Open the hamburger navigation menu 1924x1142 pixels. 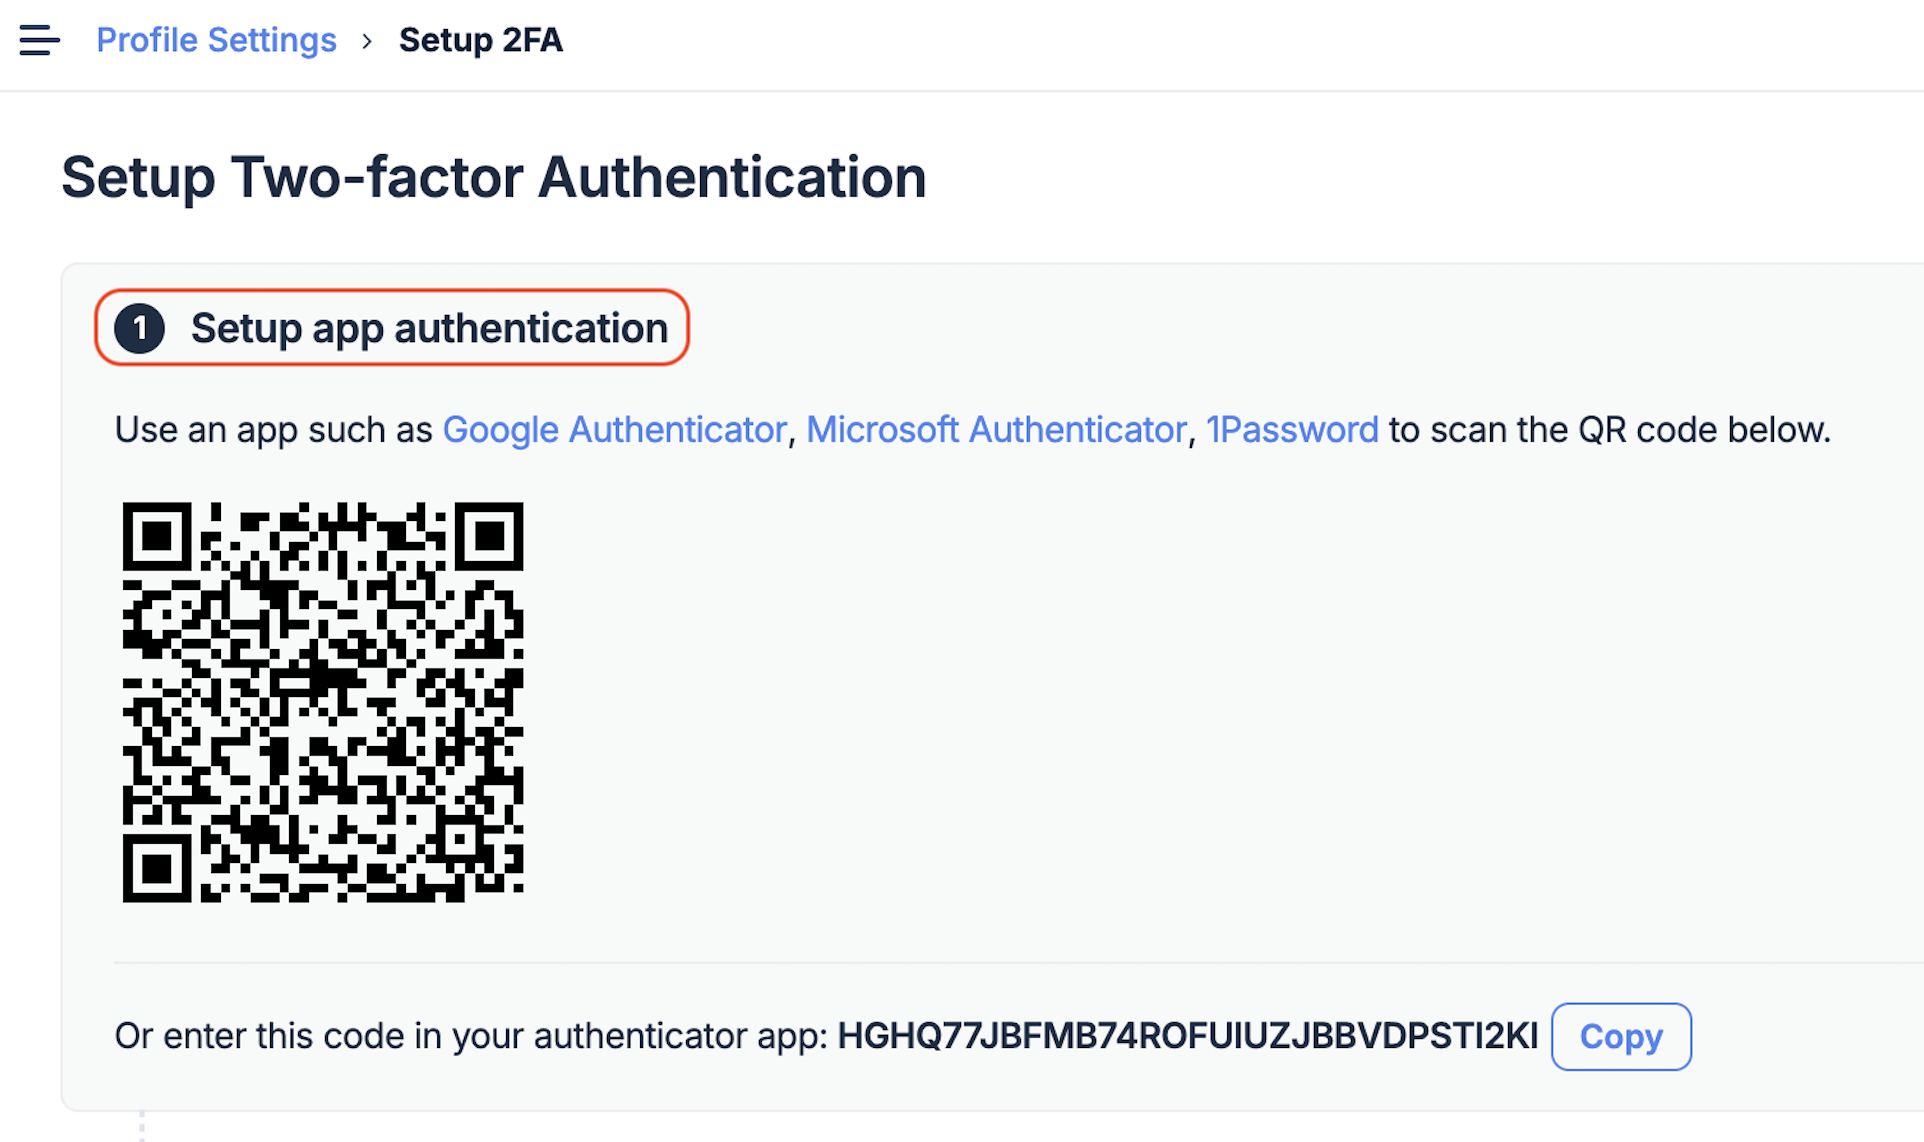coord(39,41)
